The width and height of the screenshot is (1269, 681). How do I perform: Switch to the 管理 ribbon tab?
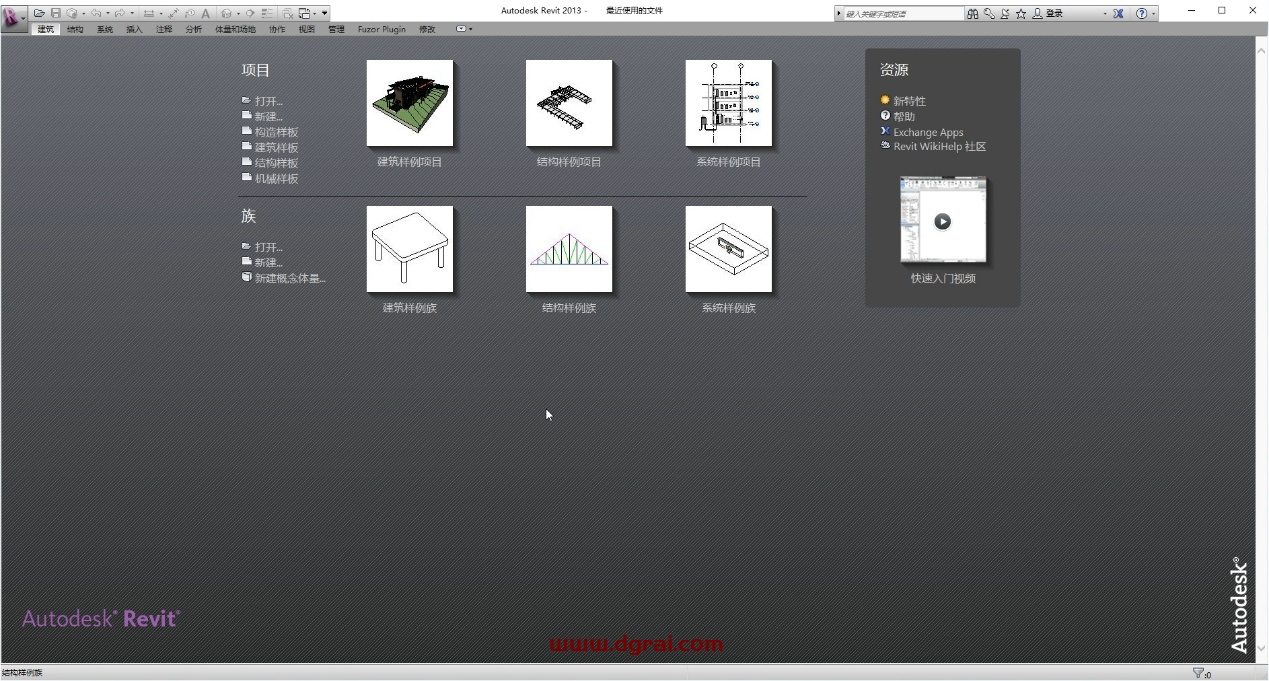(x=336, y=29)
